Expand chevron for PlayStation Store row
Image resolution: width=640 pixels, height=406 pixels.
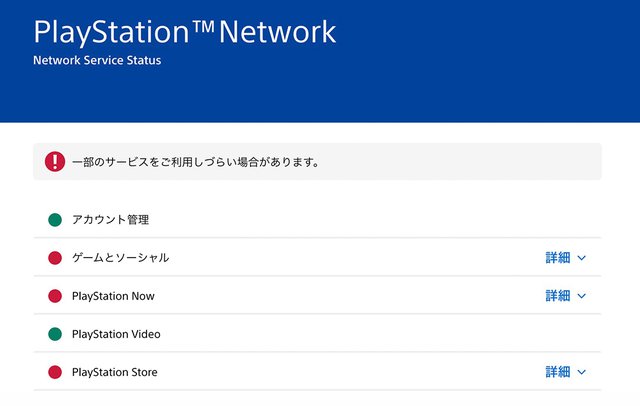[x=582, y=372]
